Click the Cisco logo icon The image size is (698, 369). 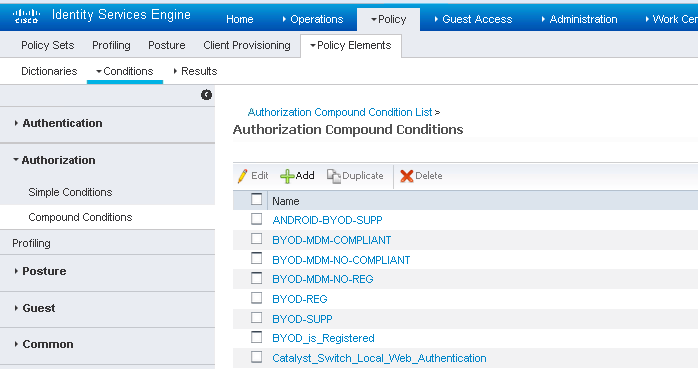point(26,16)
